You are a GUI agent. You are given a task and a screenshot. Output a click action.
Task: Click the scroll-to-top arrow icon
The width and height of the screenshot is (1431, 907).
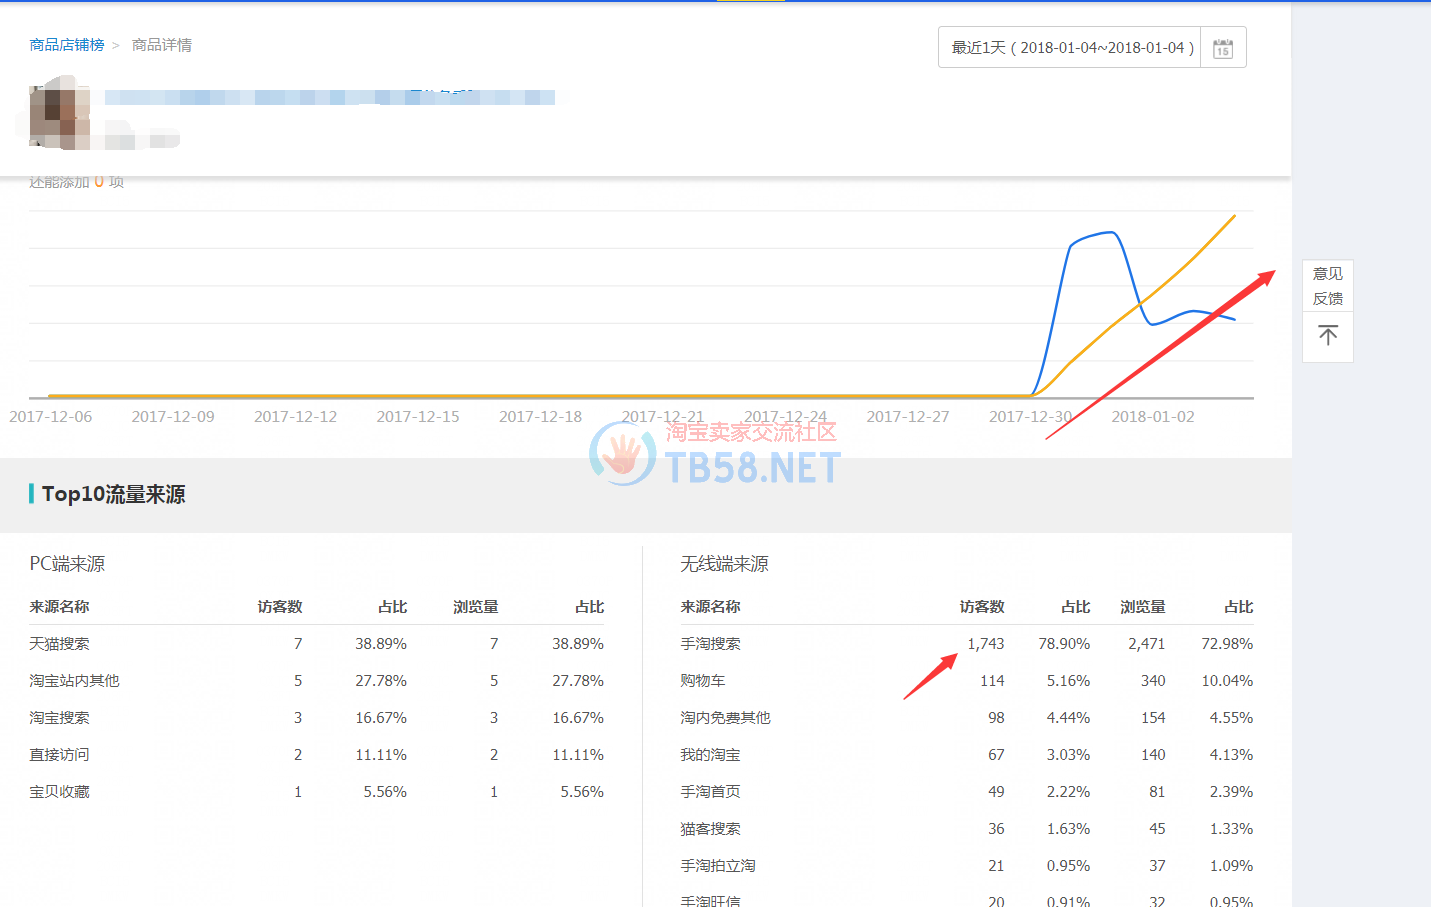[x=1327, y=336]
